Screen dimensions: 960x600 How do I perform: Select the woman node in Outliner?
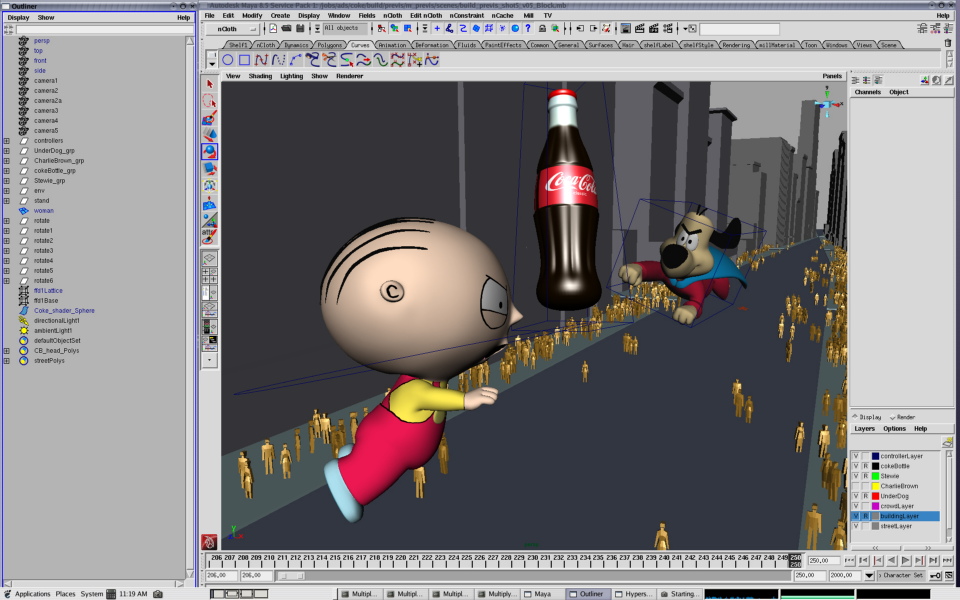tap(43, 211)
